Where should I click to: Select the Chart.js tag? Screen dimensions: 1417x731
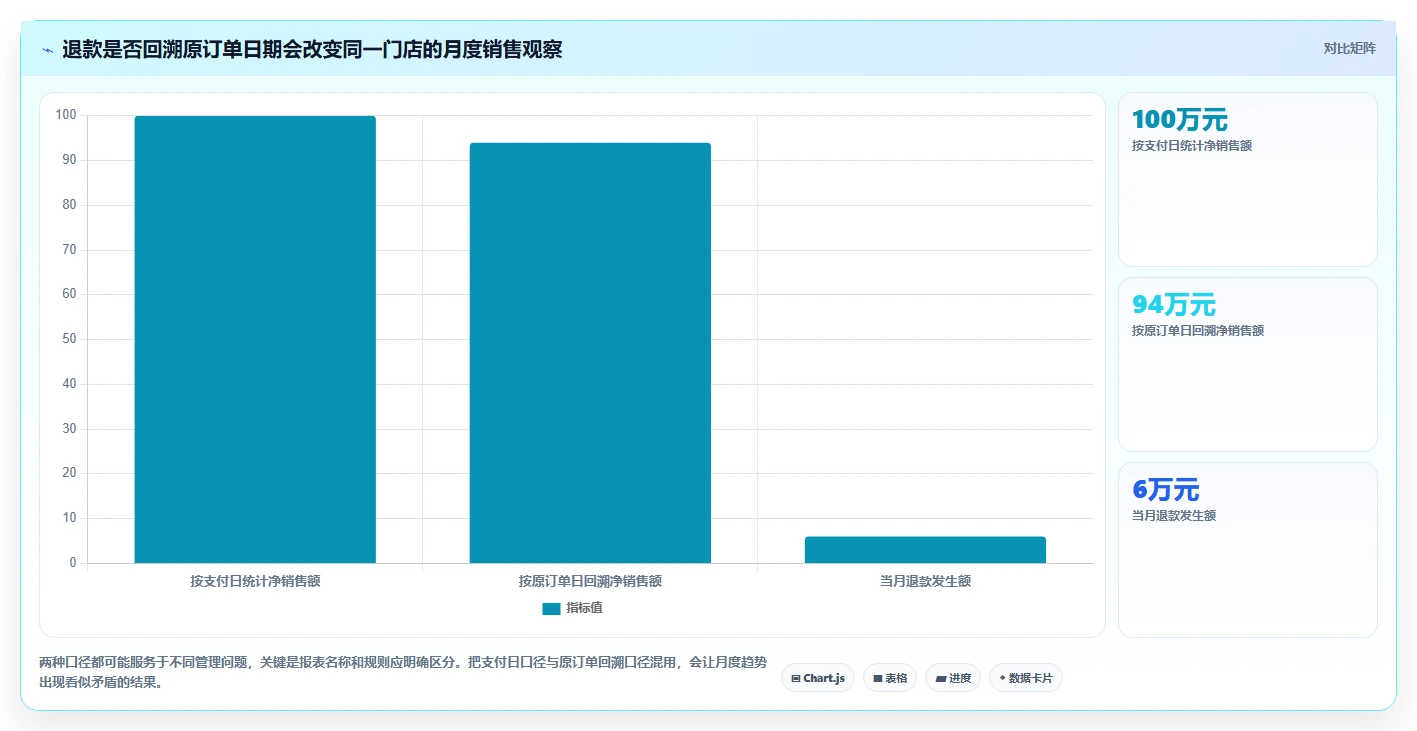pyautogui.click(x=818, y=678)
